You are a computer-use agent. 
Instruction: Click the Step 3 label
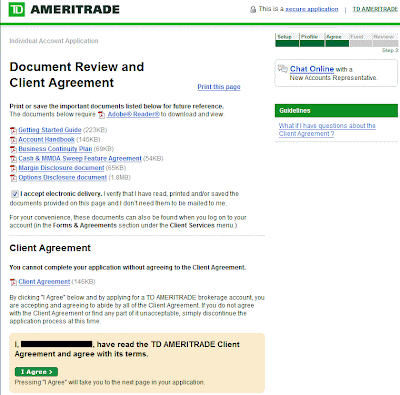click(x=390, y=50)
